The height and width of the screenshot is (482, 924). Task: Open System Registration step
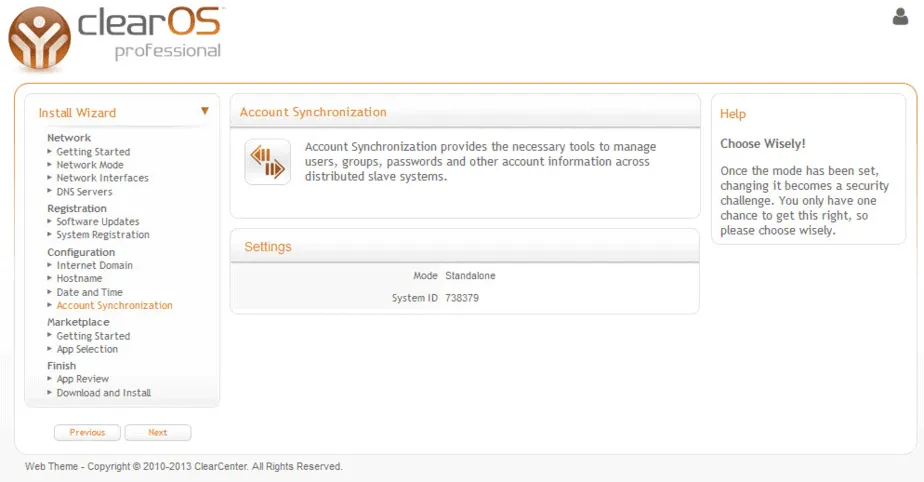tap(102, 235)
